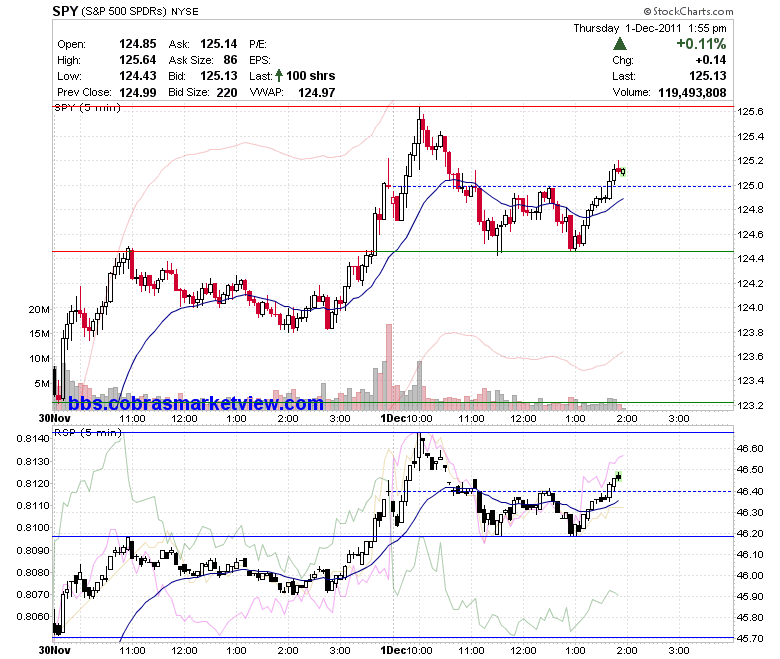
Task: Select the Prev Close value 124.99
Action: pos(137,93)
